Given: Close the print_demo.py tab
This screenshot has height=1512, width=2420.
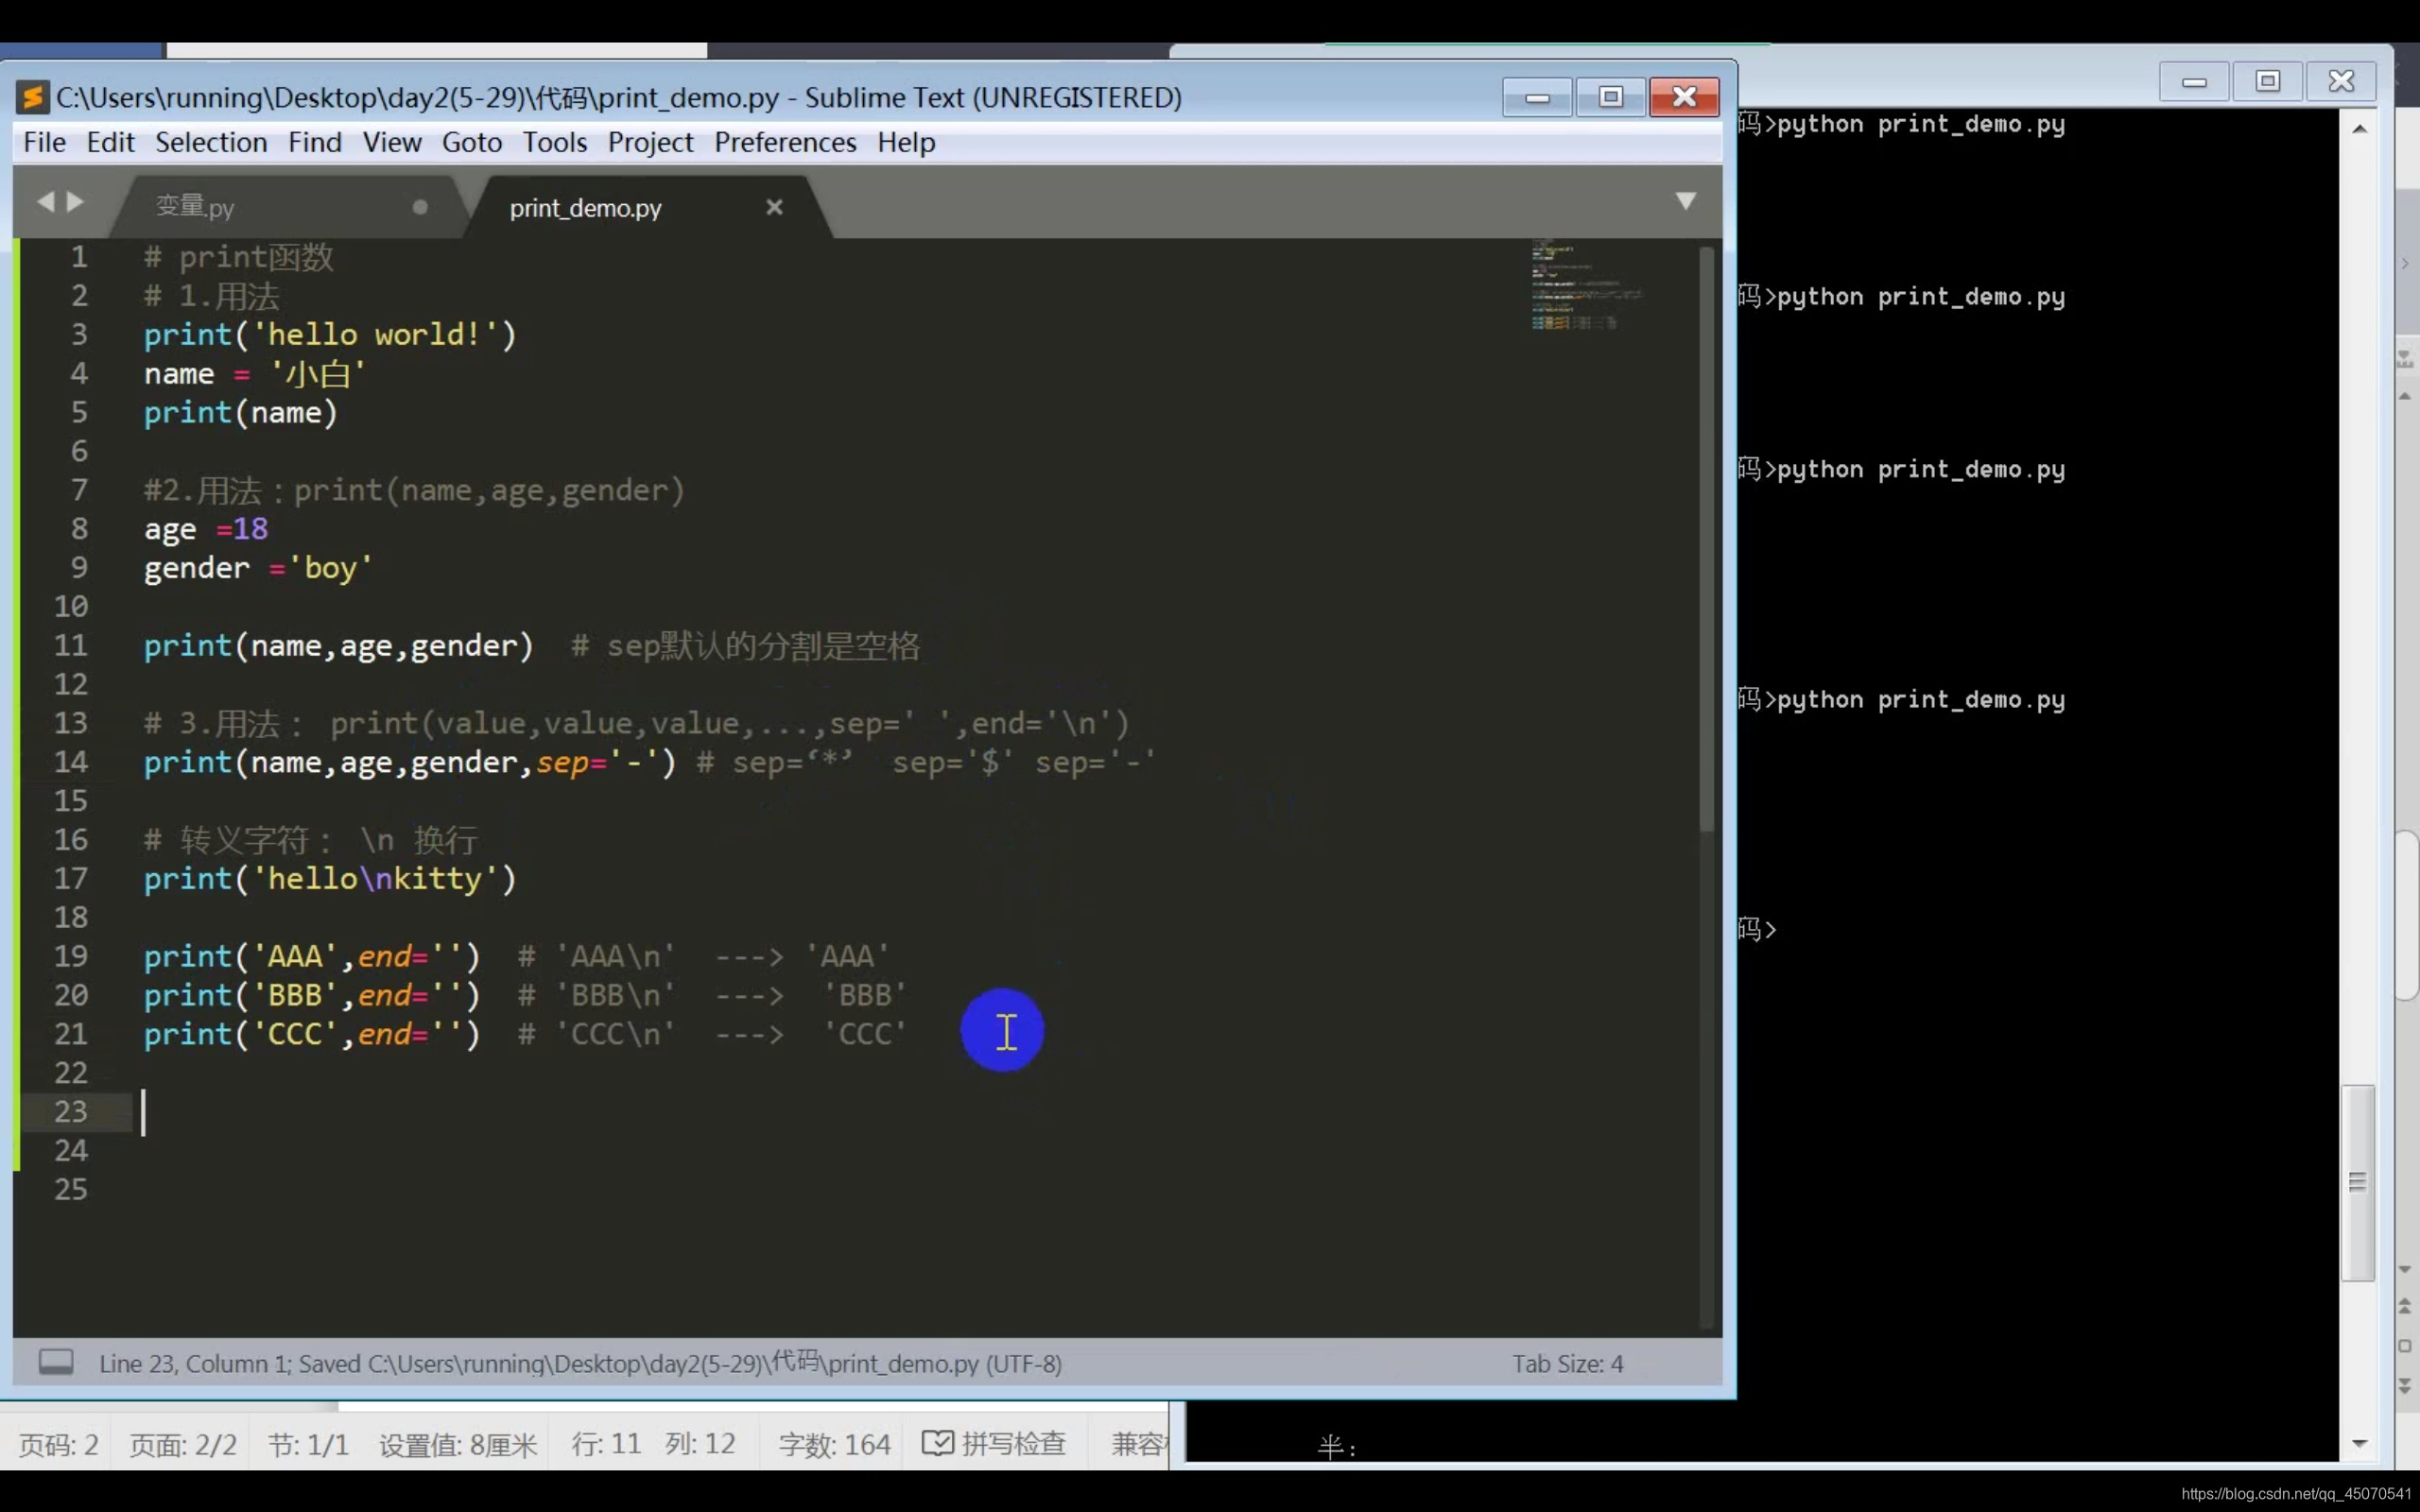Looking at the screenshot, I should click(x=774, y=207).
